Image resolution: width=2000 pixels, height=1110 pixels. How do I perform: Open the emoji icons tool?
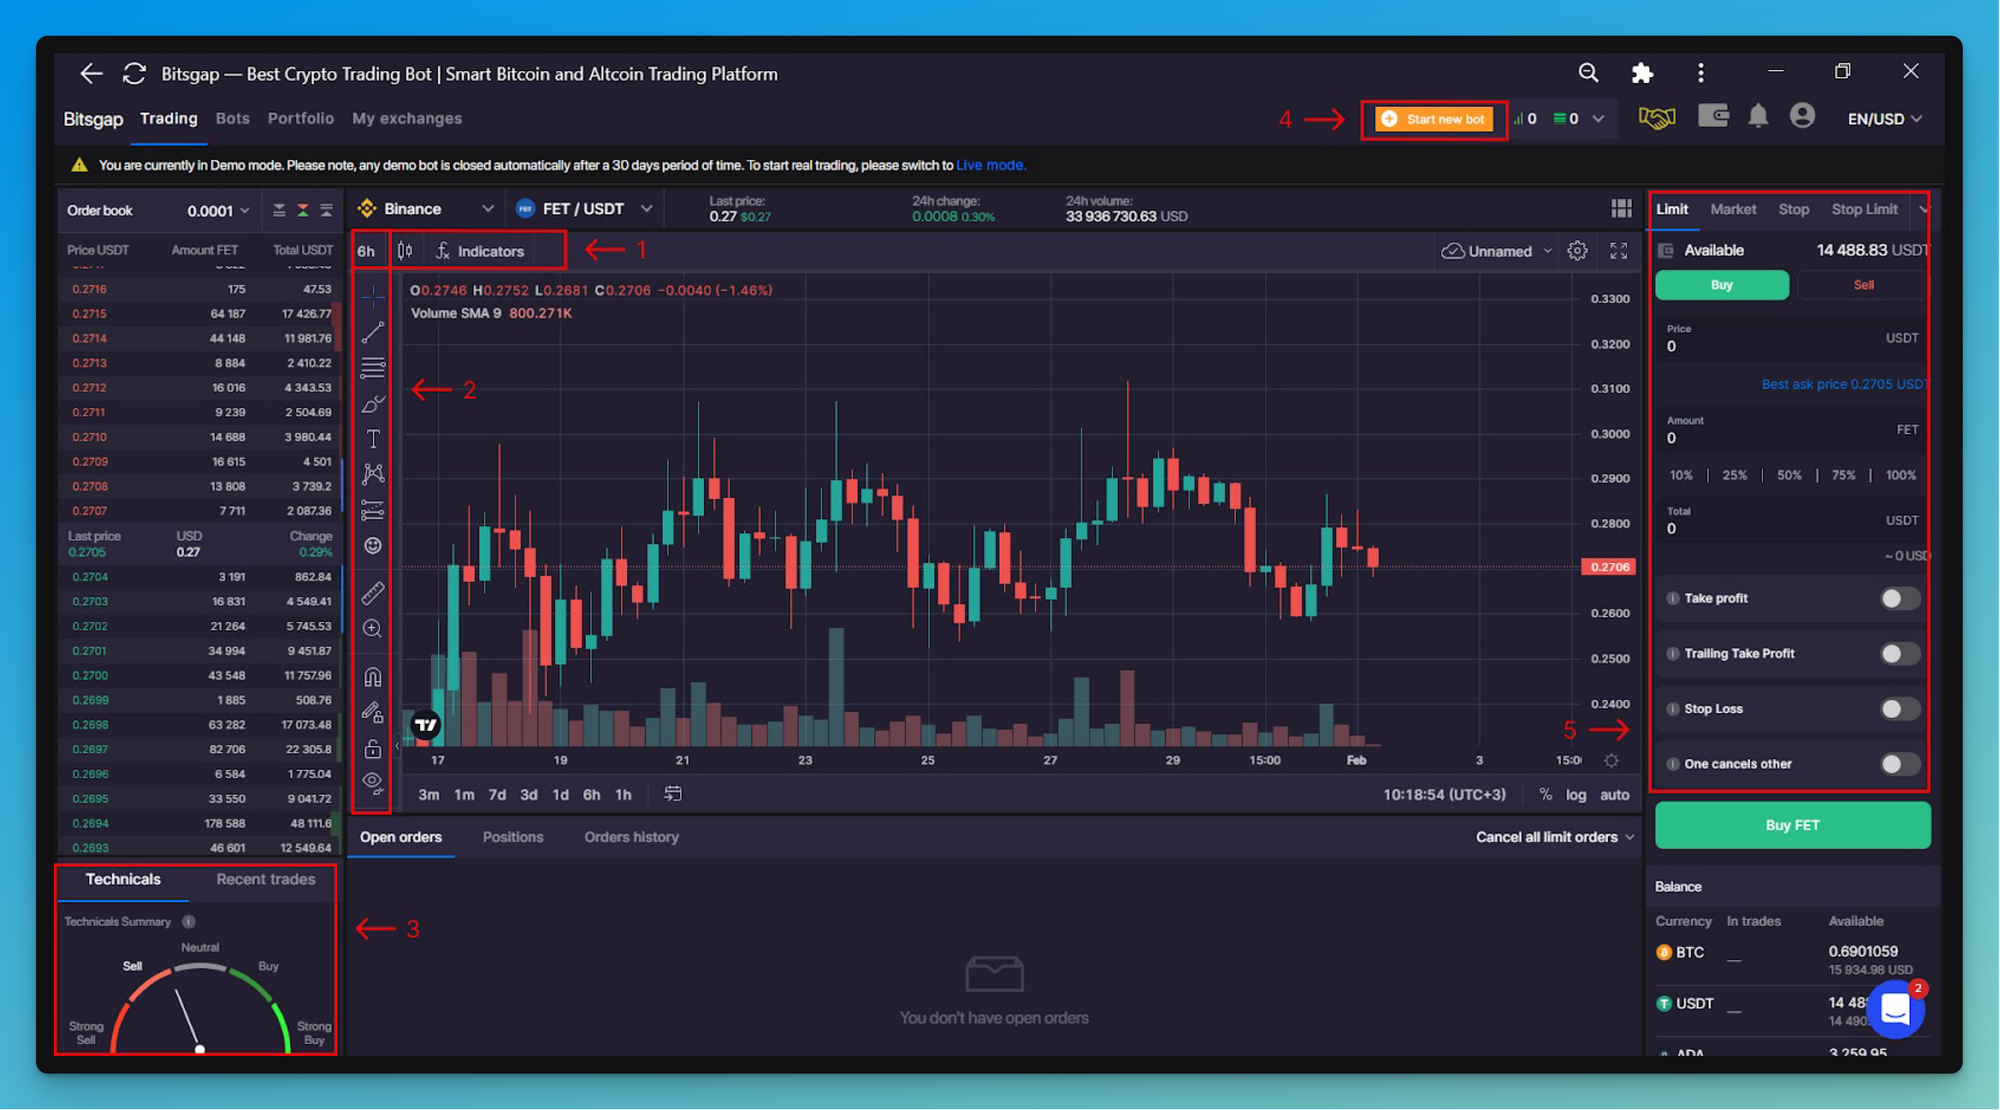click(372, 546)
